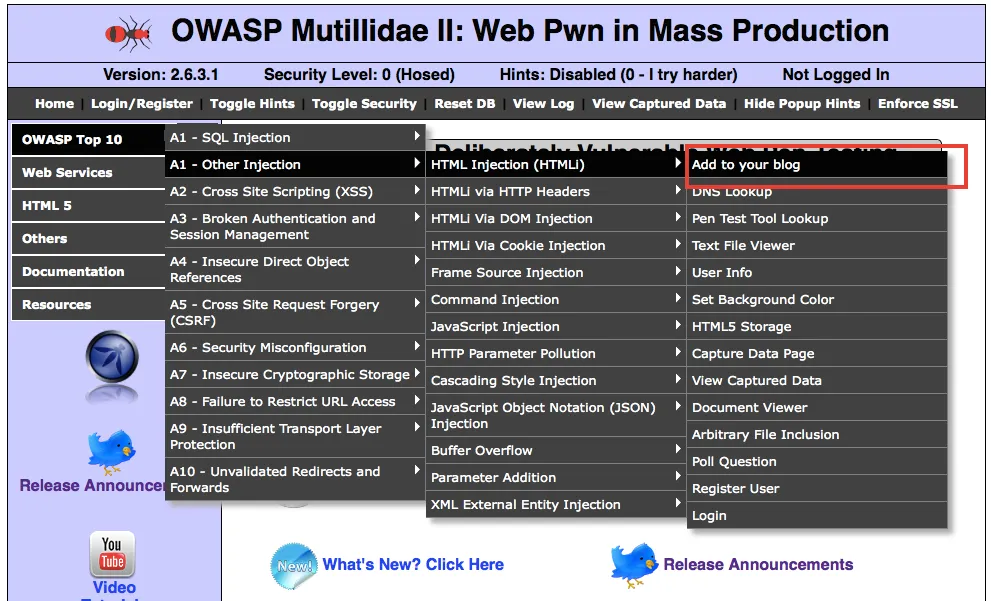Open the Login/Register page
This screenshot has width=991, height=601.
click(x=142, y=104)
